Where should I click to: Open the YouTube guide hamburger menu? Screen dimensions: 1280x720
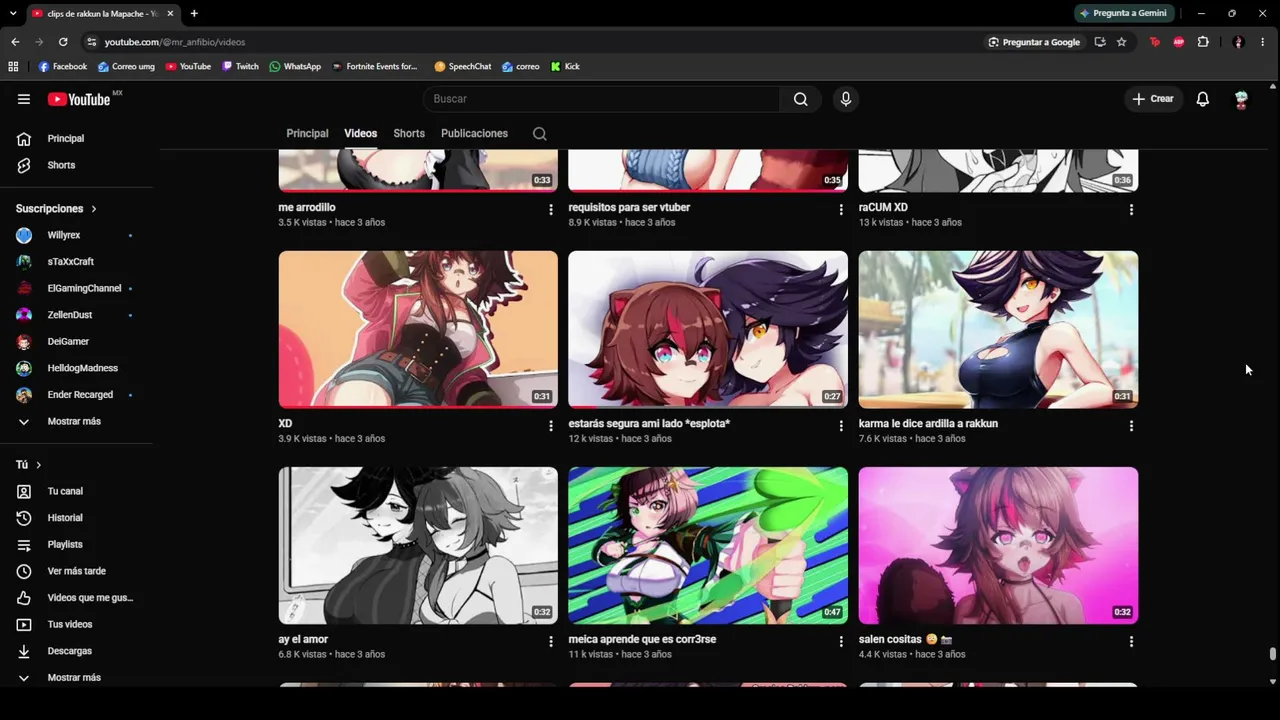point(24,99)
